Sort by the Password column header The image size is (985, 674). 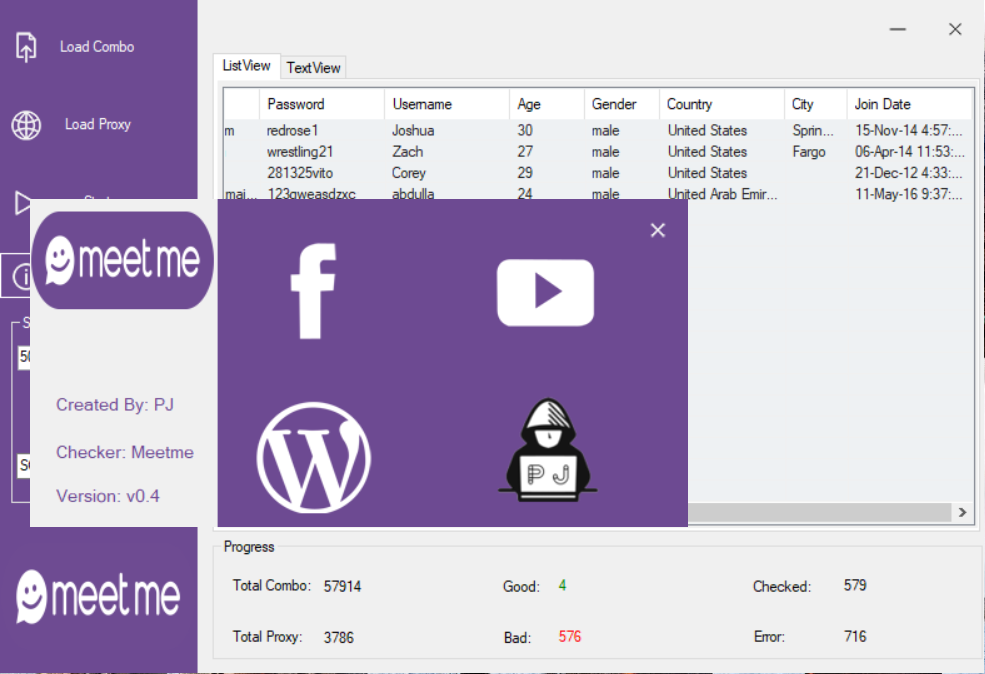pos(322,104)
